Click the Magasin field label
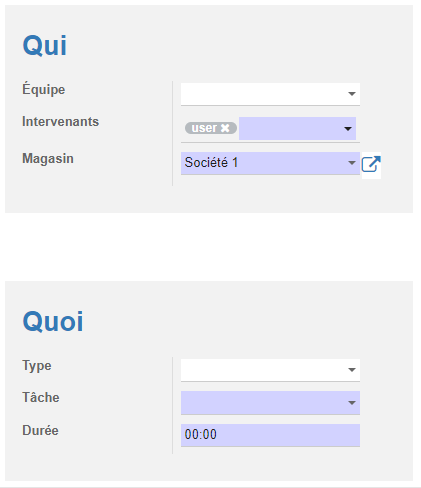 (x=48, y=159)
